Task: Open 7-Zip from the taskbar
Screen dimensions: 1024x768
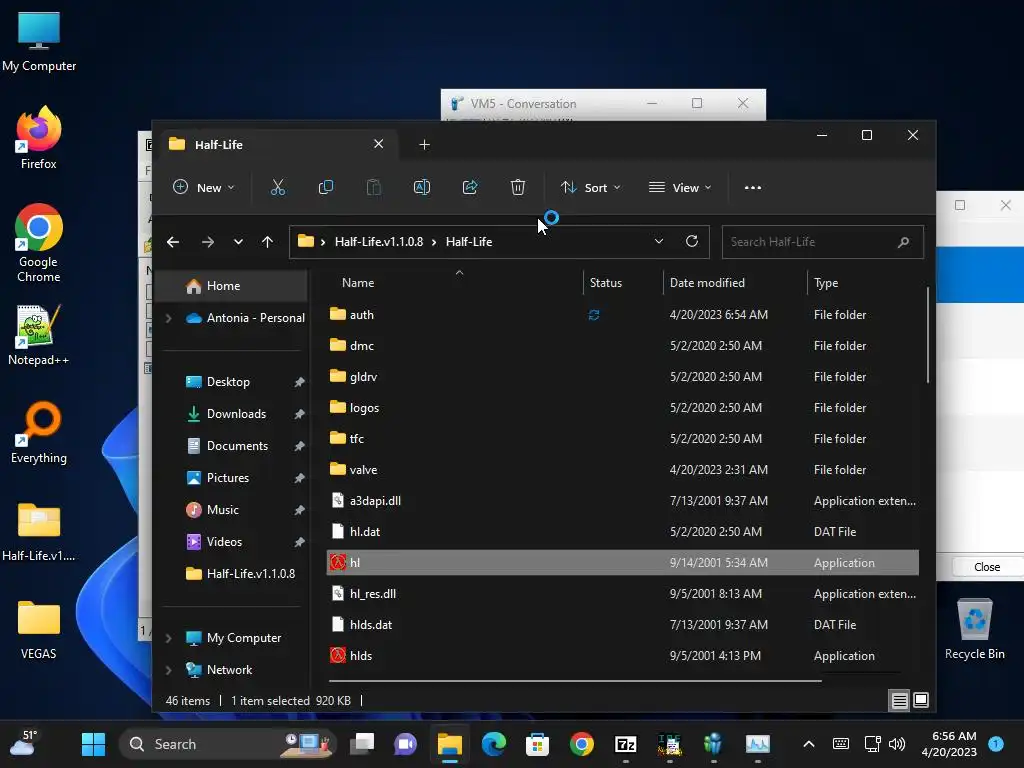Action: (x=626, y=744)
